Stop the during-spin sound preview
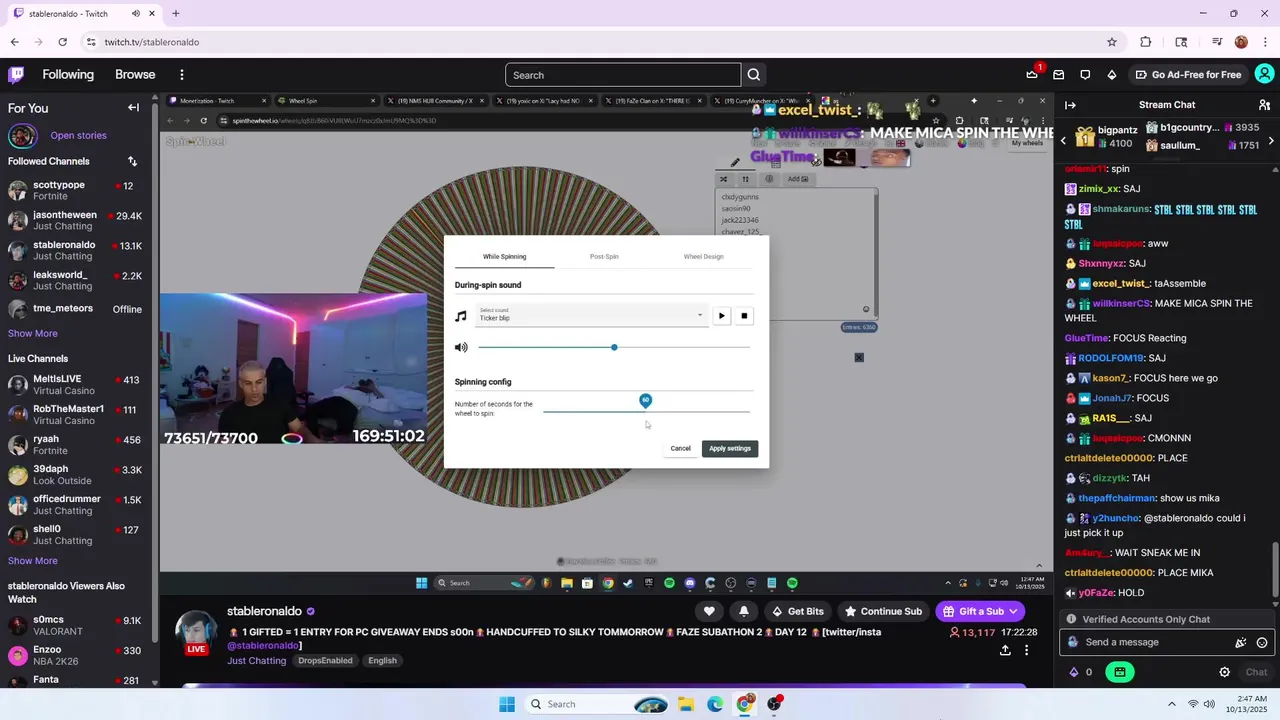1280x720 pixels. tap(744, 316)
